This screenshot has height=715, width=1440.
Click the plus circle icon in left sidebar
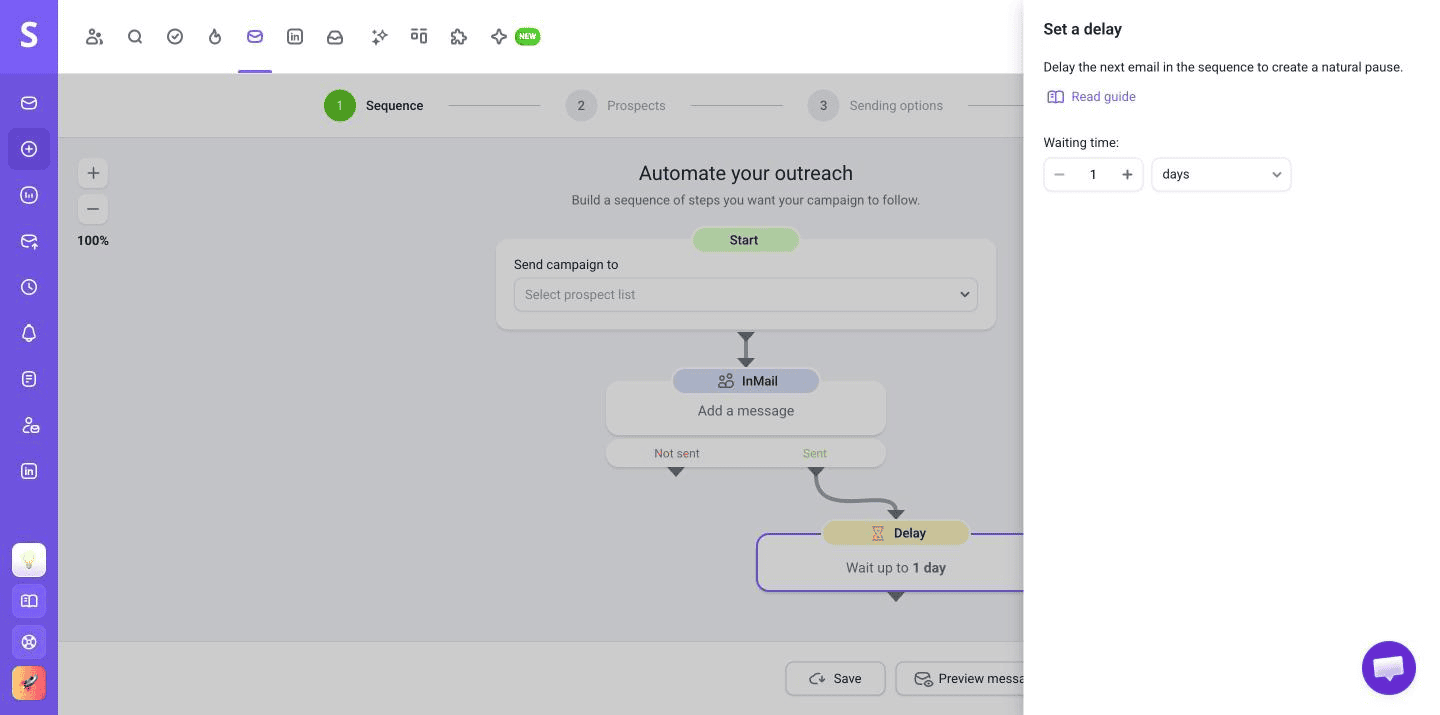coord(29,149)
